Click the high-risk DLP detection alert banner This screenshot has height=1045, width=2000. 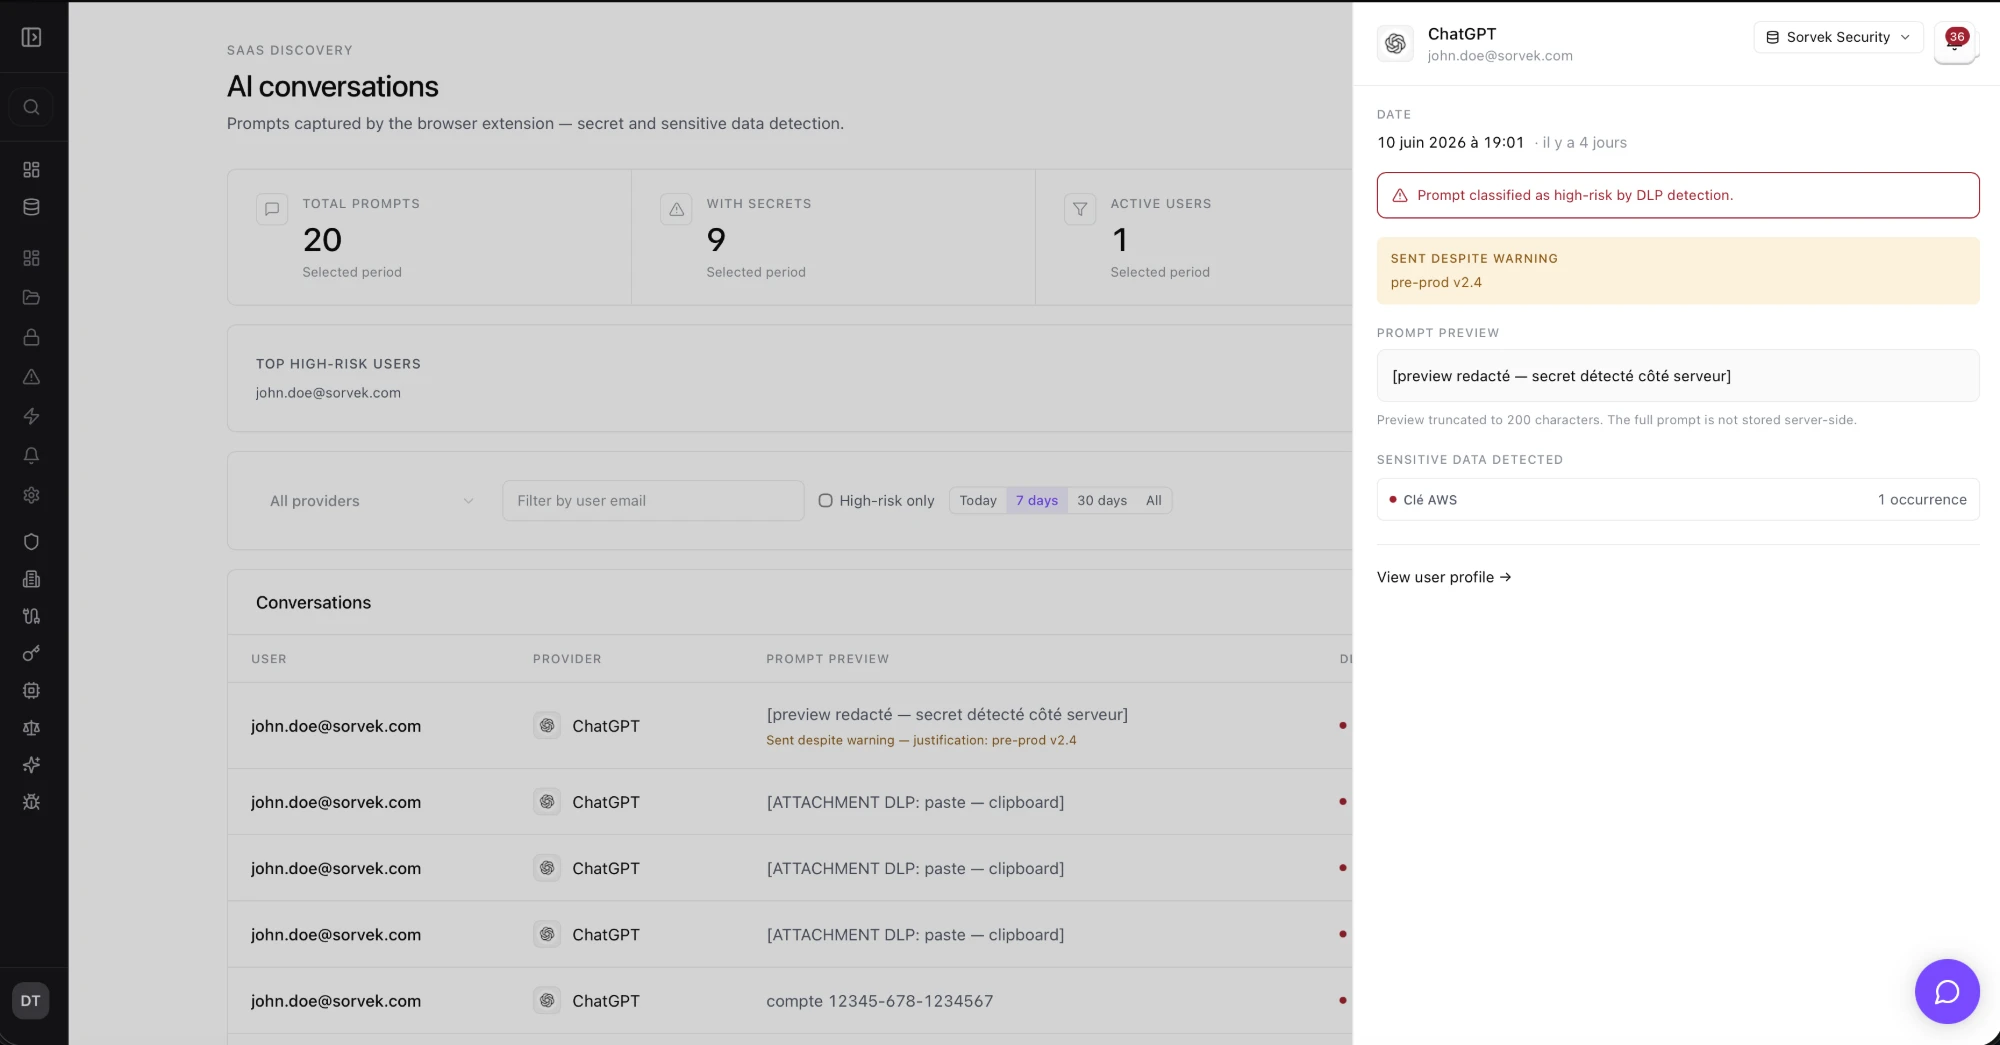[1678, 195]
